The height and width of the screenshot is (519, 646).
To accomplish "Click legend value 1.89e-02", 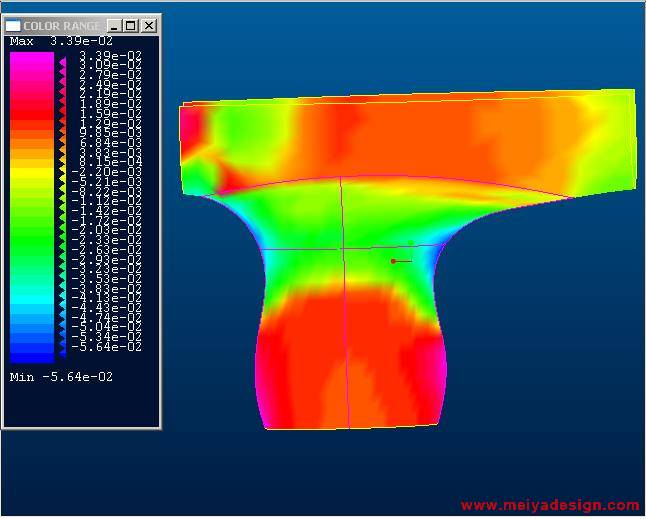I will (x=110, y=104).
